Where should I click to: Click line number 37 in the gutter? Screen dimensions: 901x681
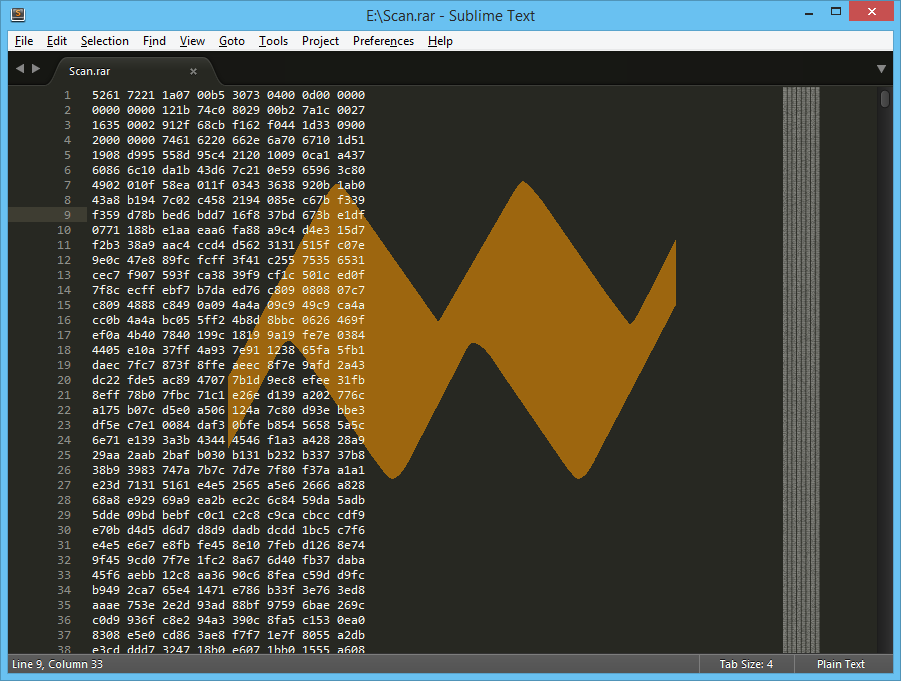click(x=64, y=635)
